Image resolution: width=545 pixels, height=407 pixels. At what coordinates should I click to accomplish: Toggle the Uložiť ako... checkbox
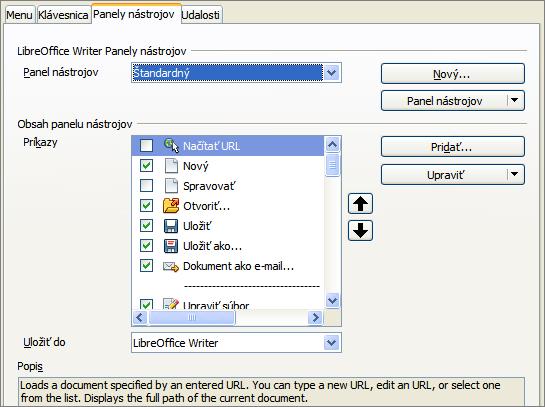[x=146, y=246]
